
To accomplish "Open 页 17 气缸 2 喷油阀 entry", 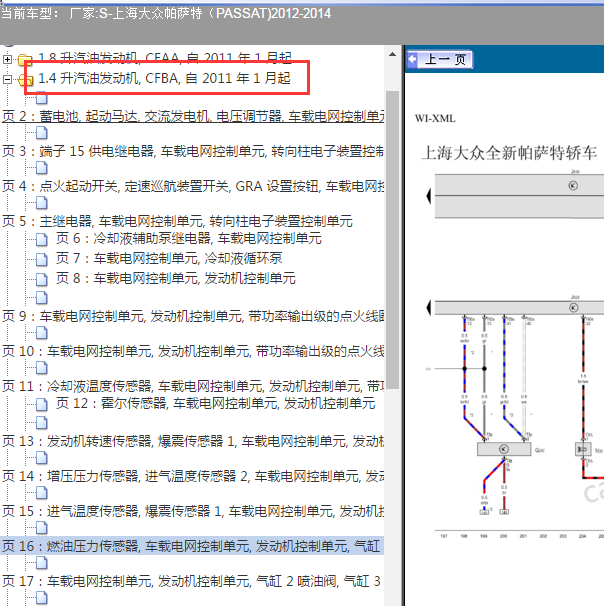I will (x=191, y=581).
